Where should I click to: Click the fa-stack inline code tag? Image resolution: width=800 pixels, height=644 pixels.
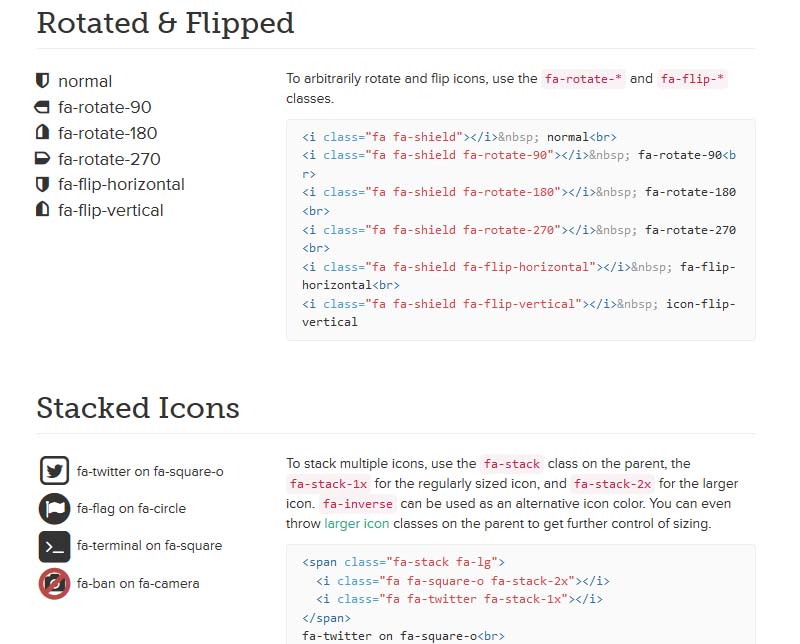(x=512, y=464)
